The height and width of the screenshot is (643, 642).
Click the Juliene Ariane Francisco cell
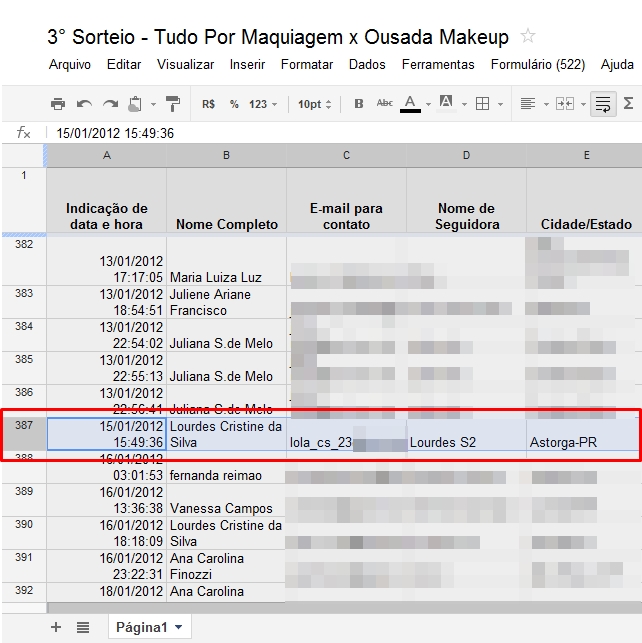pyautogui.click(x=226, y=302)
